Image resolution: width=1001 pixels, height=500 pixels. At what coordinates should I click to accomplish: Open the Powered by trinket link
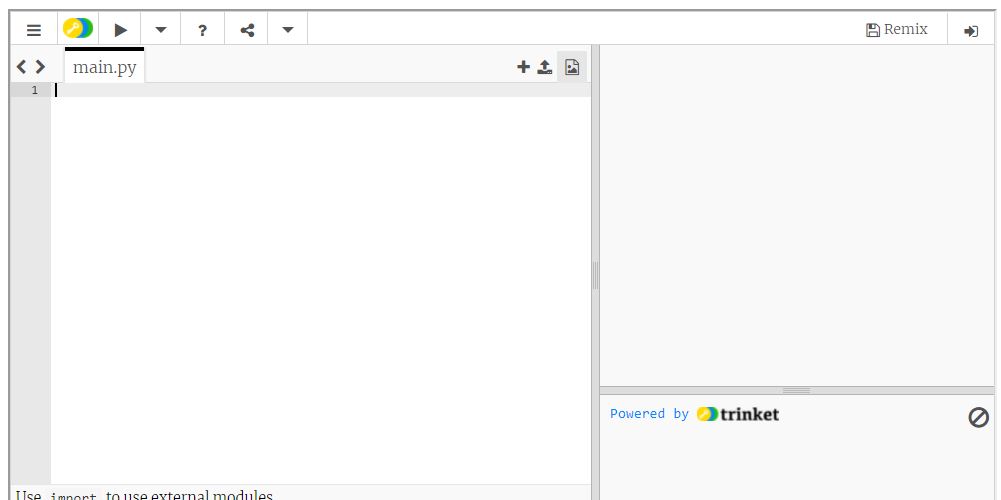[x=694, y=414]
